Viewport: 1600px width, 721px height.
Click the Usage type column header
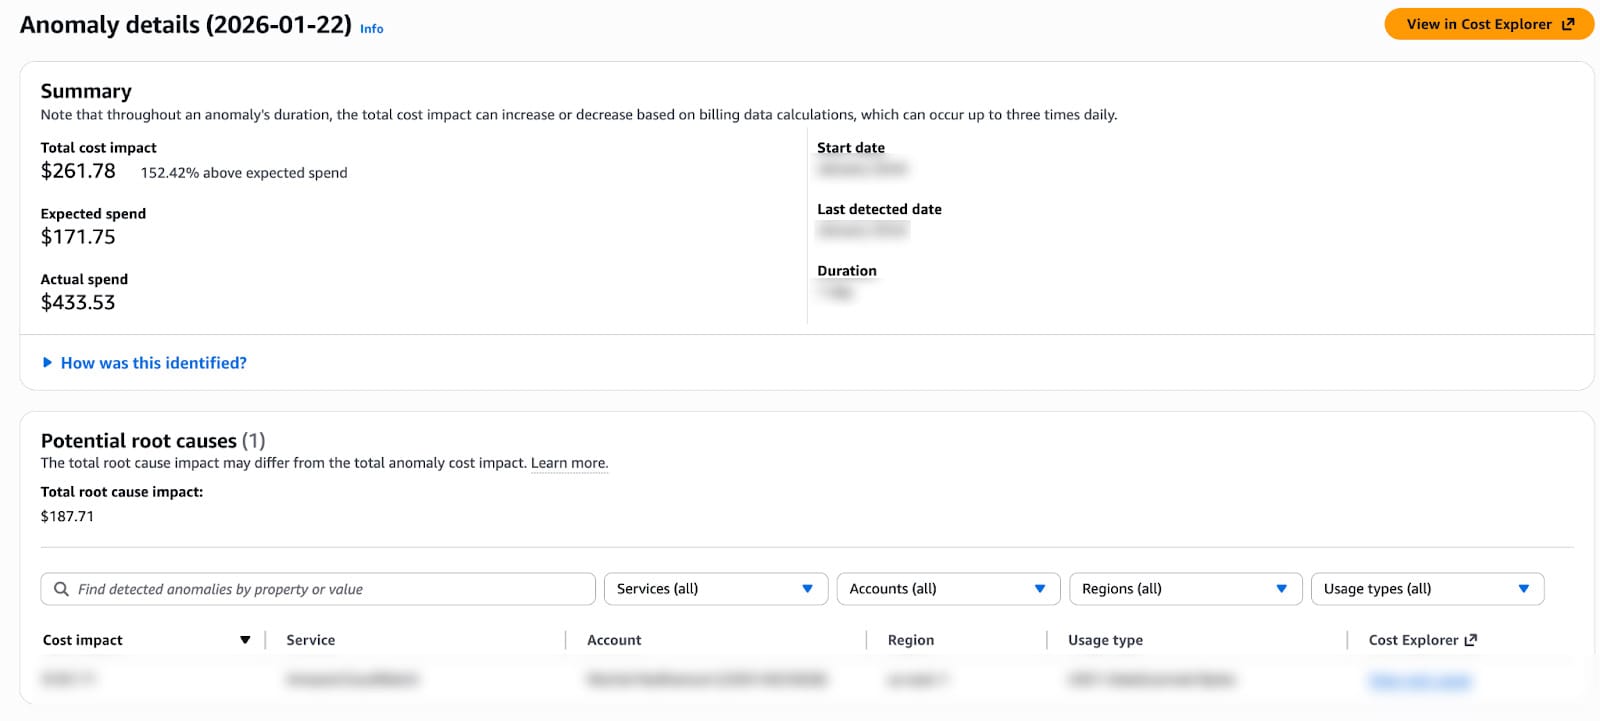click(x=1105, y=640)
